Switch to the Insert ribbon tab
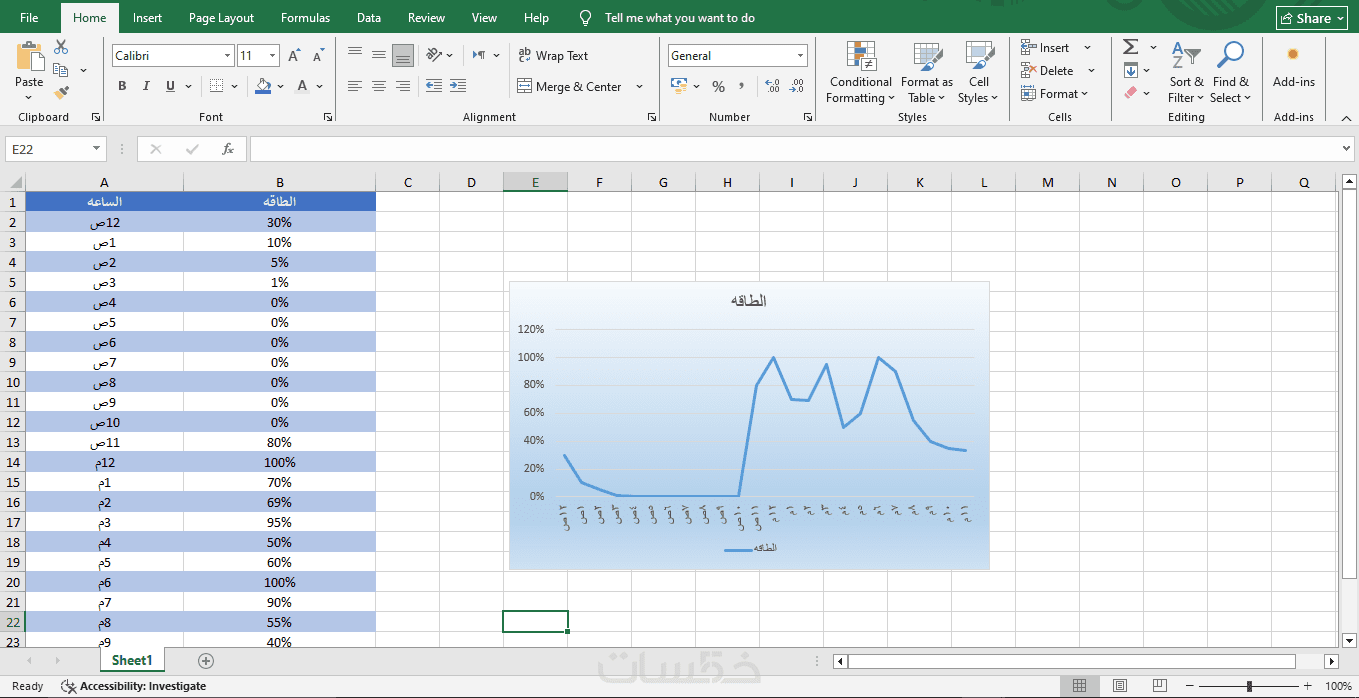Image resolution: width=1359 pixels, height=698 pixels. click(147, 18)
